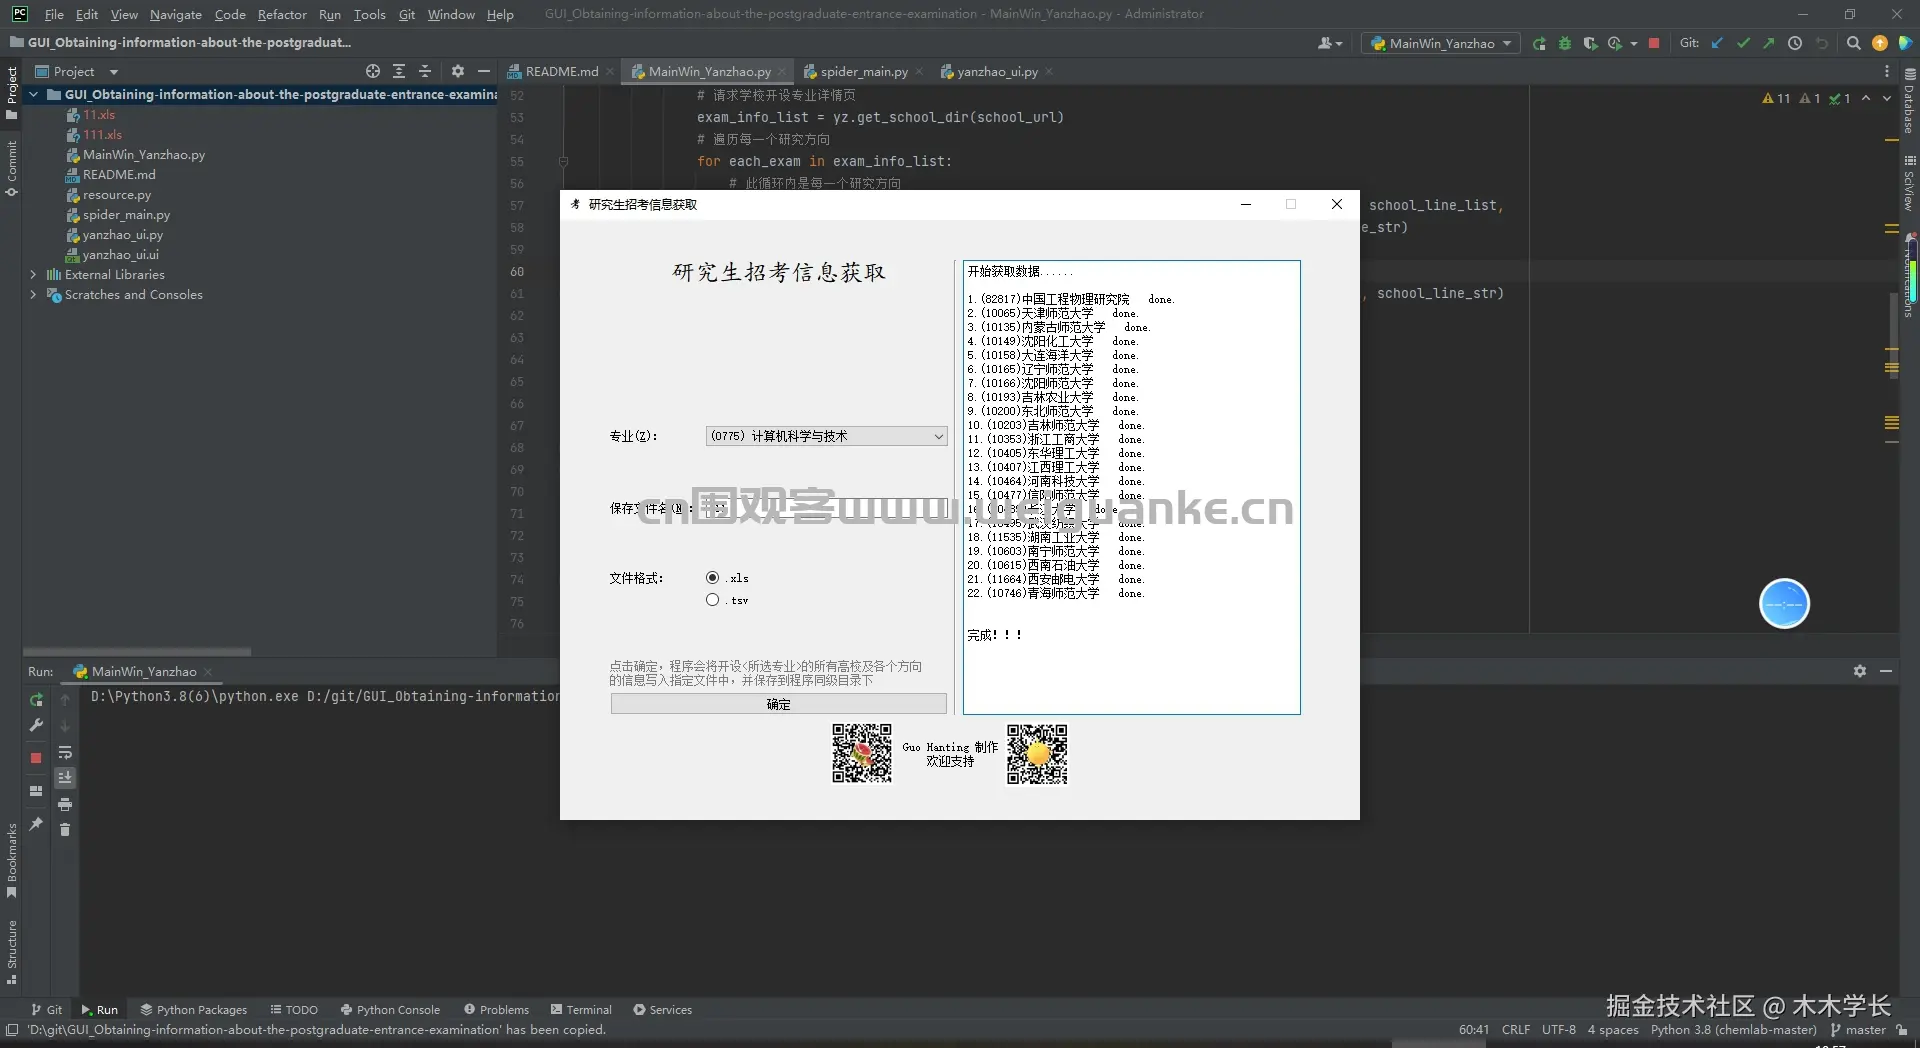The width and height of the screenshot is (1920, 1048).
Task: Locate the opened file in the Project tree
Action: tap(373, 71)
